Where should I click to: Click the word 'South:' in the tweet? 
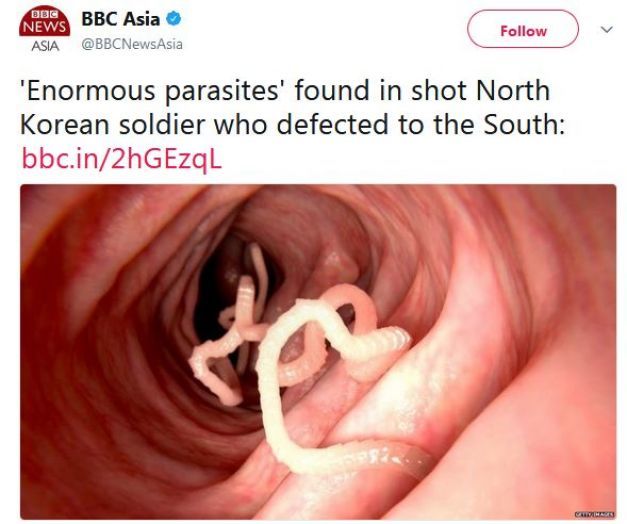click(x=523, y=124)
